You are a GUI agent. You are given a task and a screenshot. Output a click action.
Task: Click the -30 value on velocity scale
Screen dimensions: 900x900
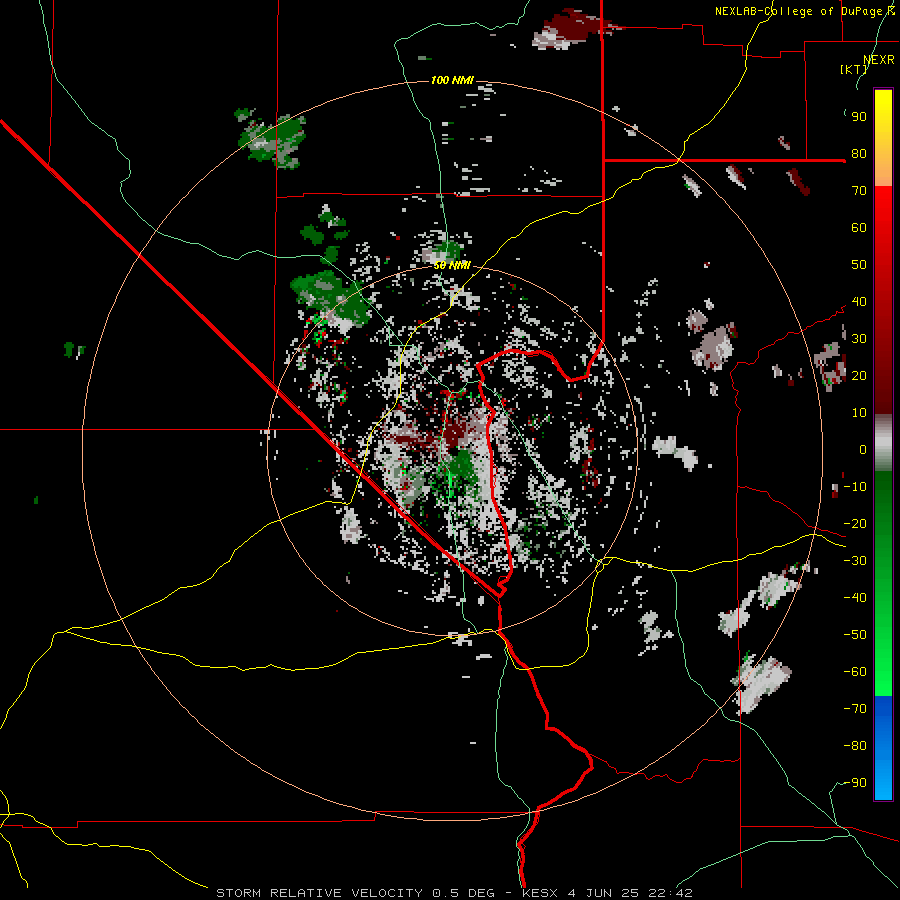(855, 561)
